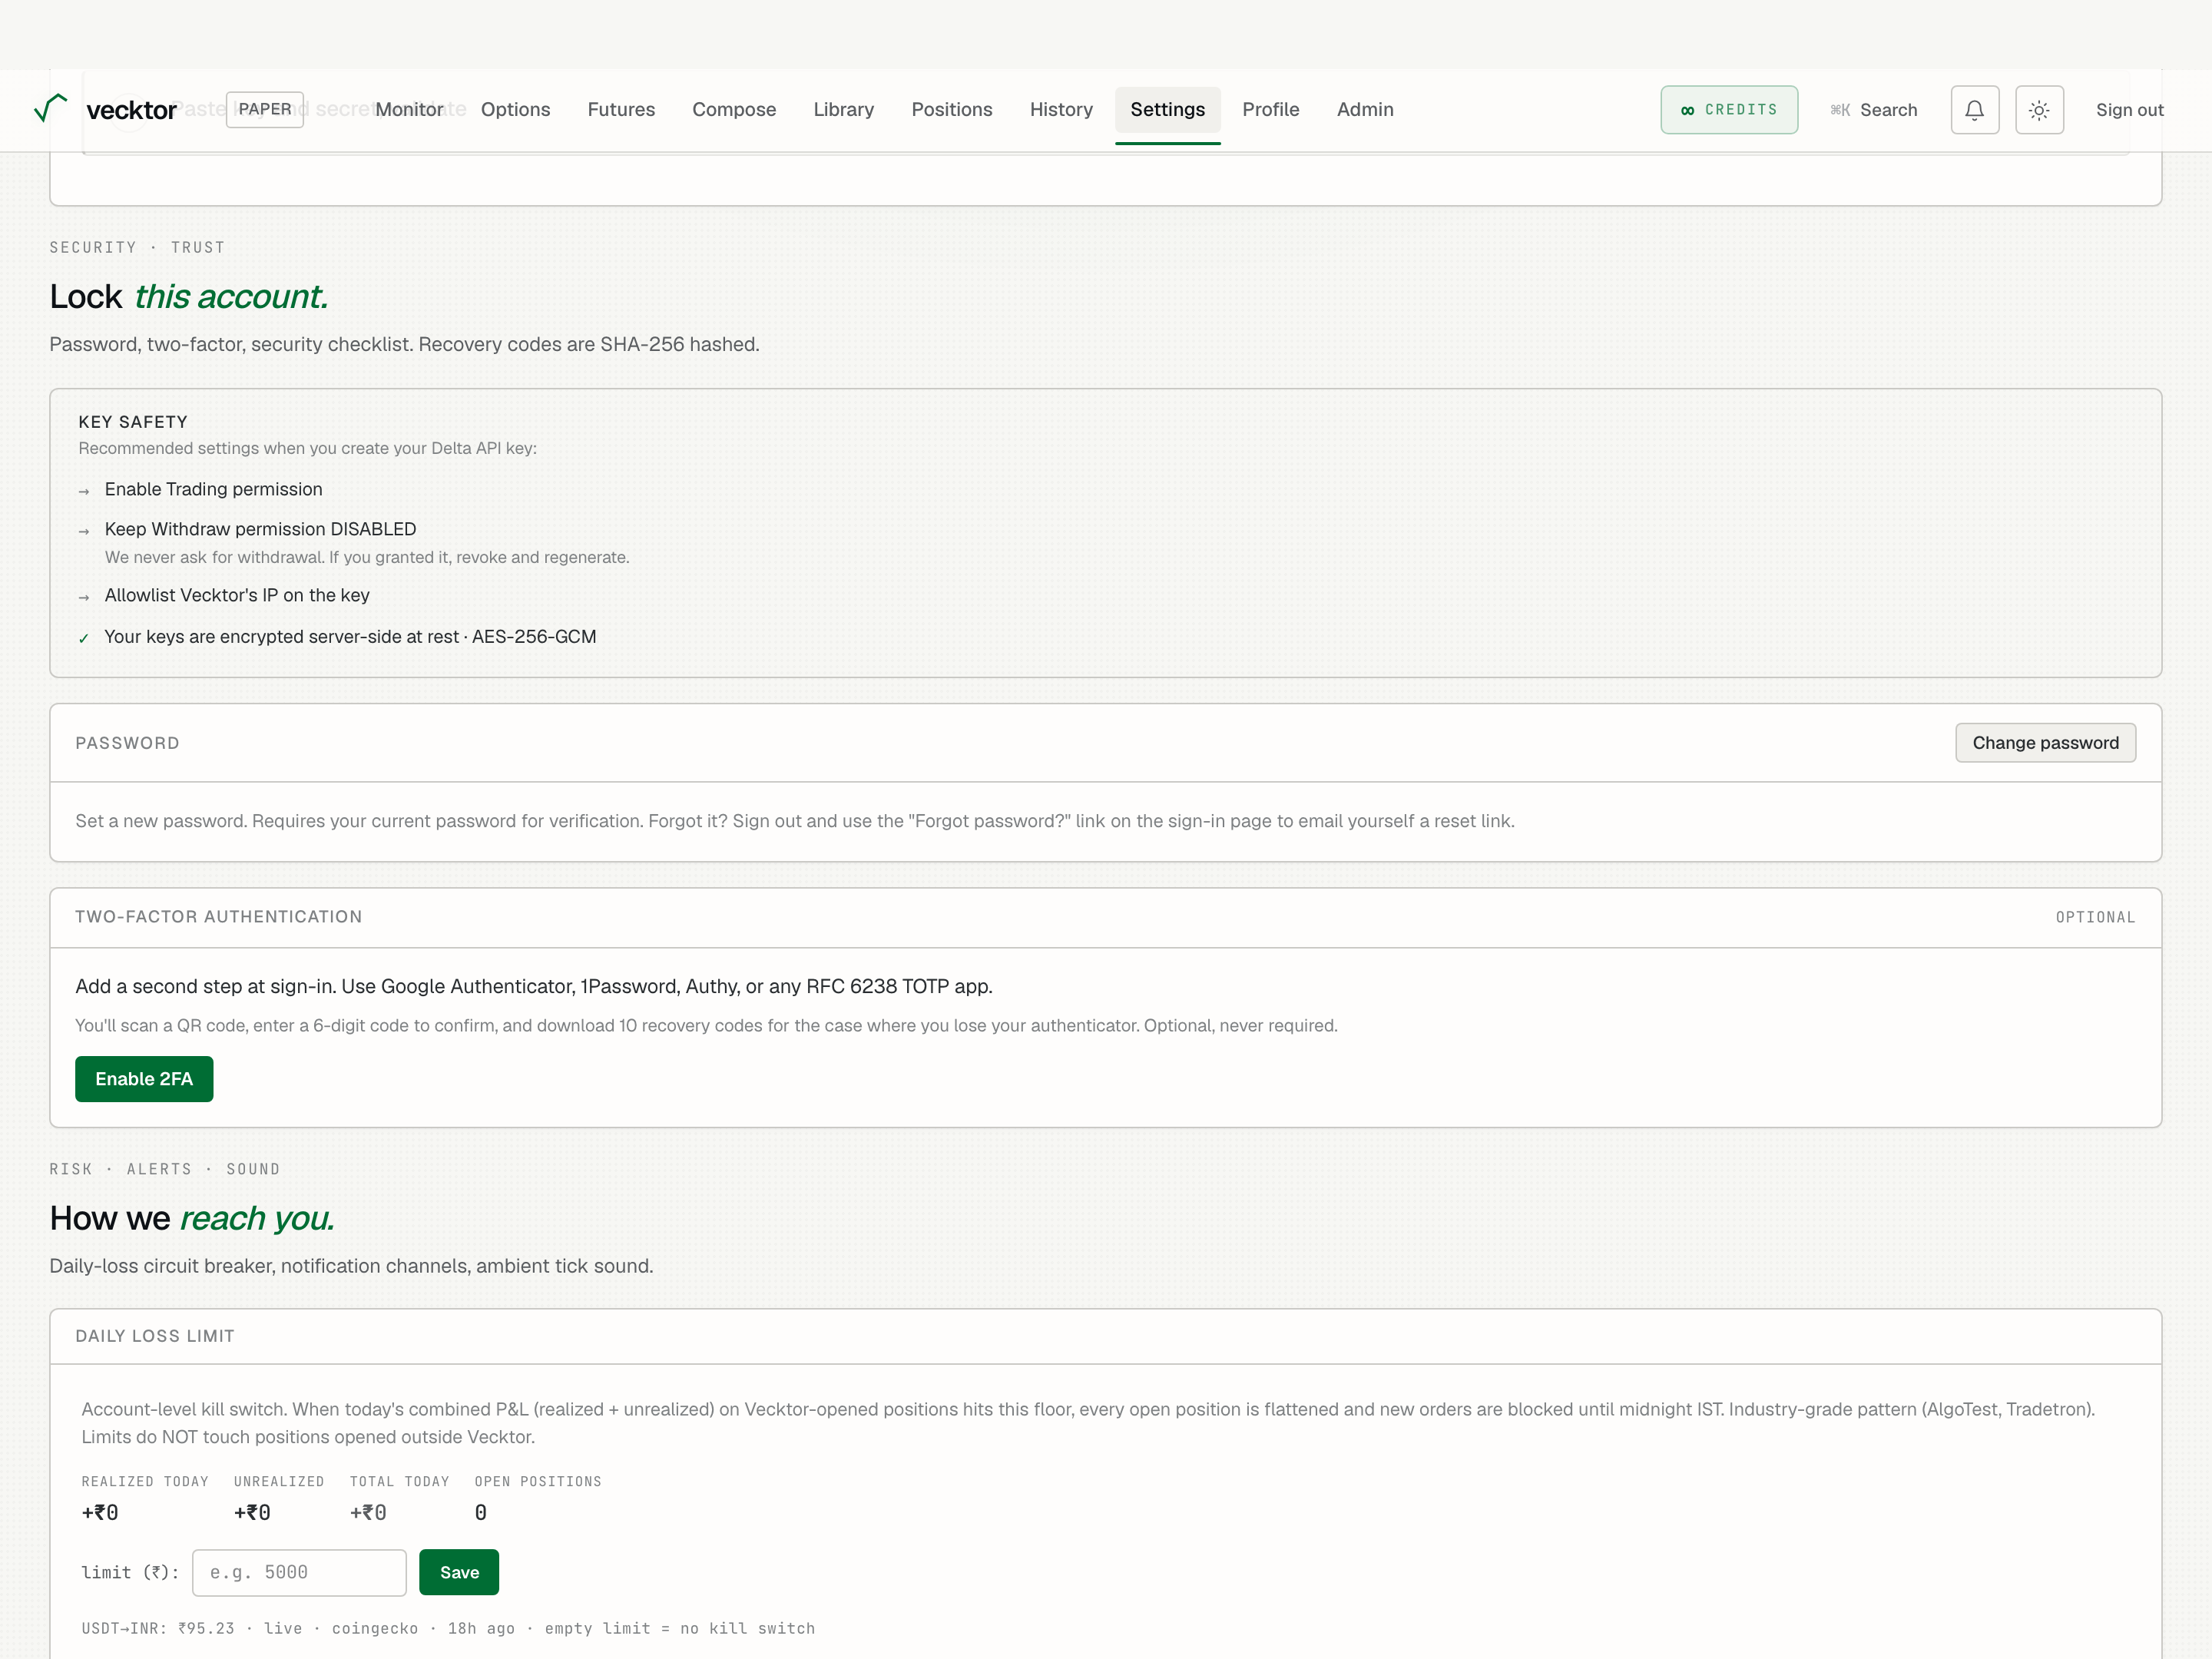Image resolution: width=2212 pixels, height=1659 pixels.
Task: Click arrow icon beside Keep Withdraw permission DISABLED
Action: (84, 531)
